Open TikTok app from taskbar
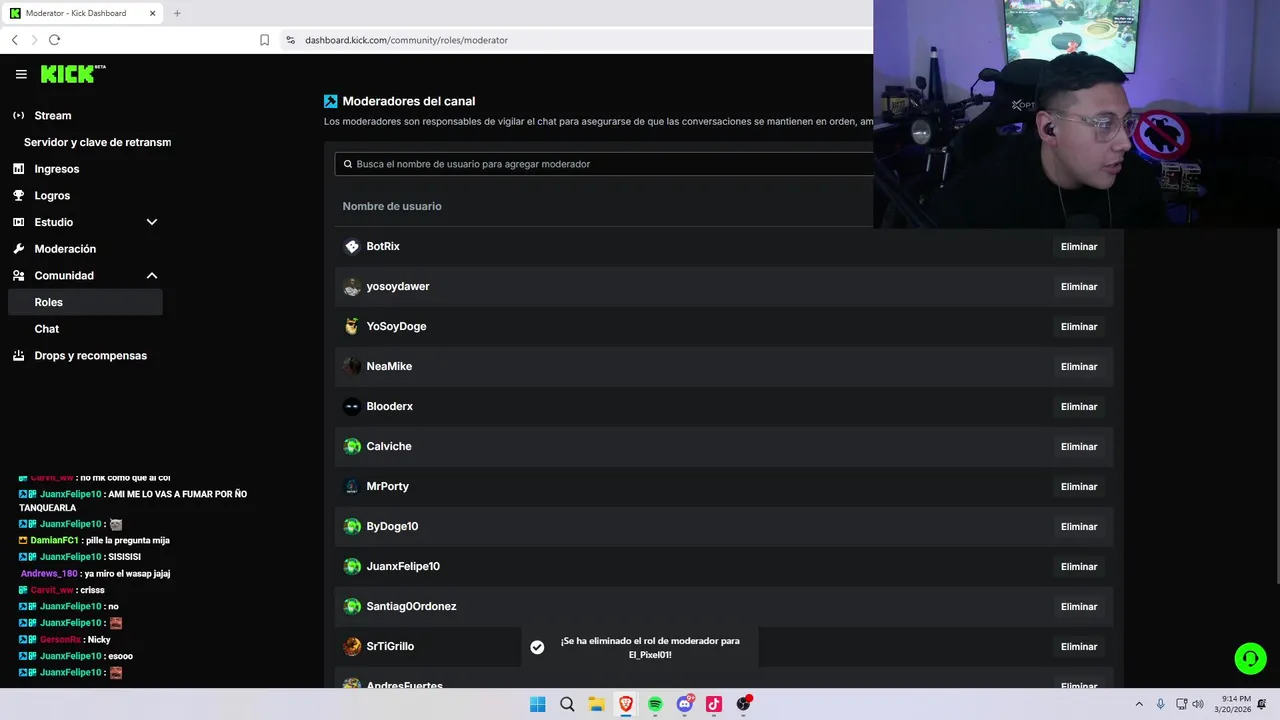The height and width of the screenshot is (720, 1280). click(714, 704)
